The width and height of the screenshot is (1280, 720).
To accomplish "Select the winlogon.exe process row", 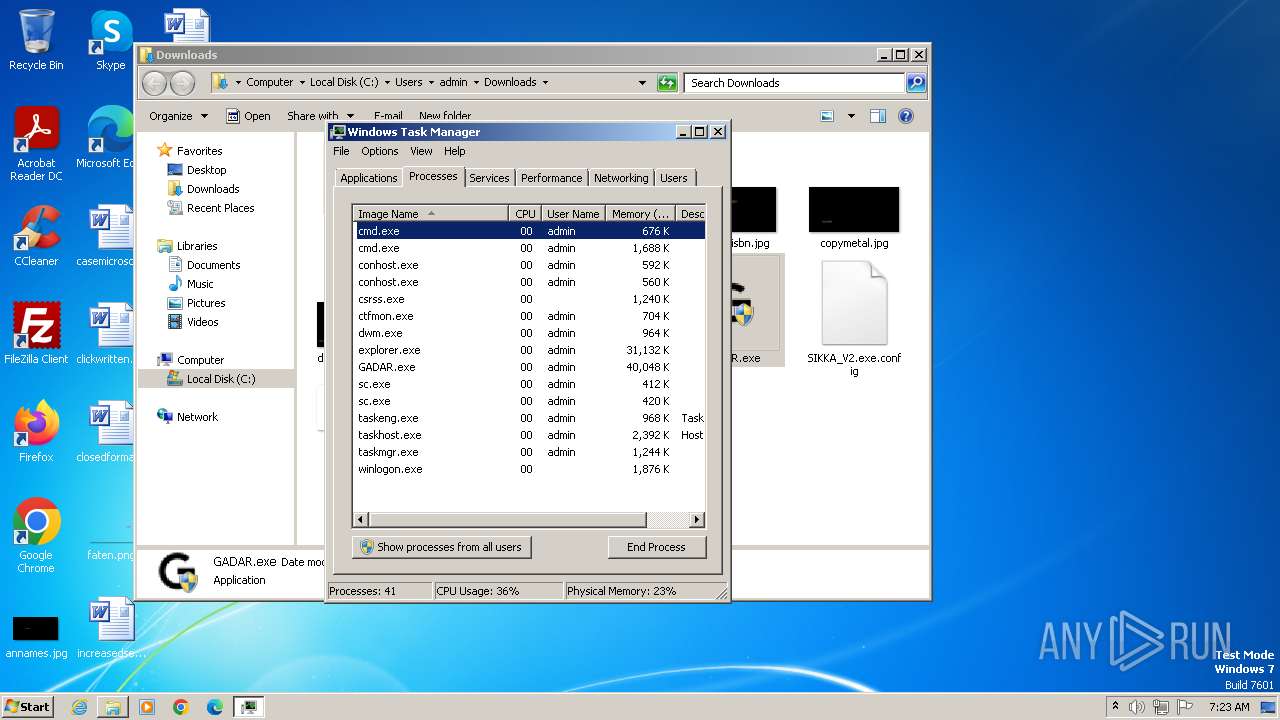I will 530,469.
